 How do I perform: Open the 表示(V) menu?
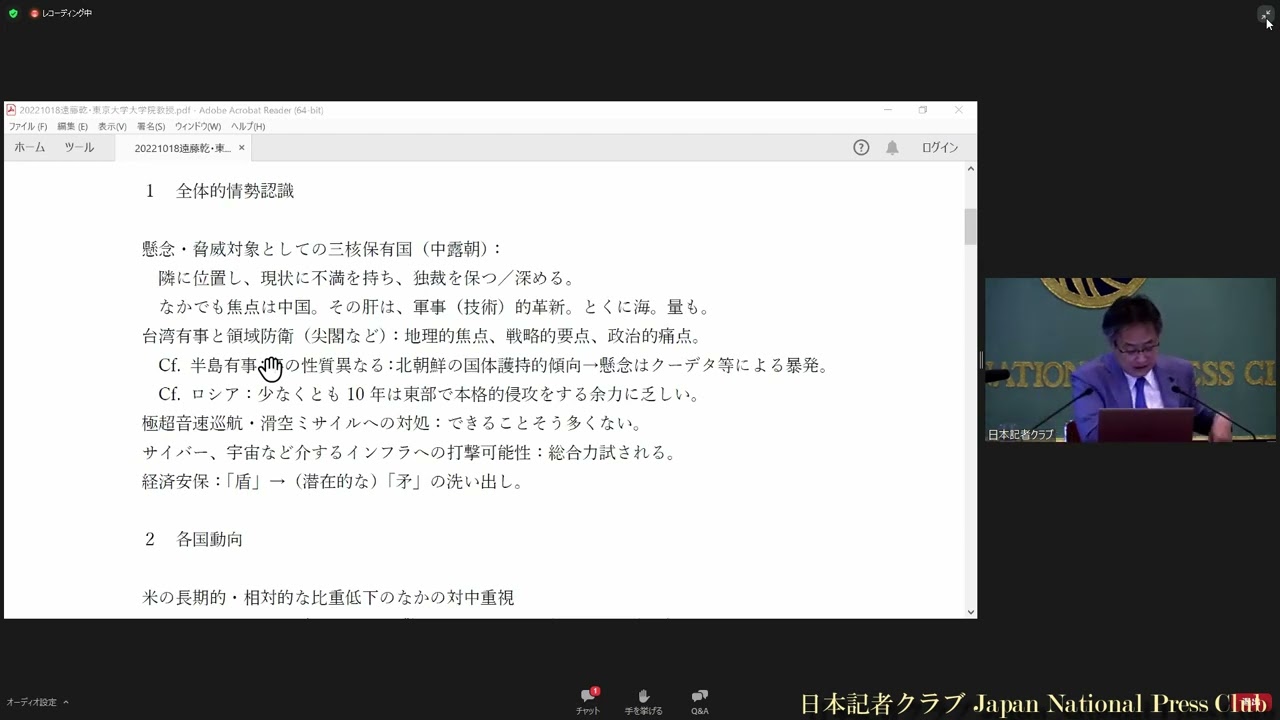tap(112, 127)
